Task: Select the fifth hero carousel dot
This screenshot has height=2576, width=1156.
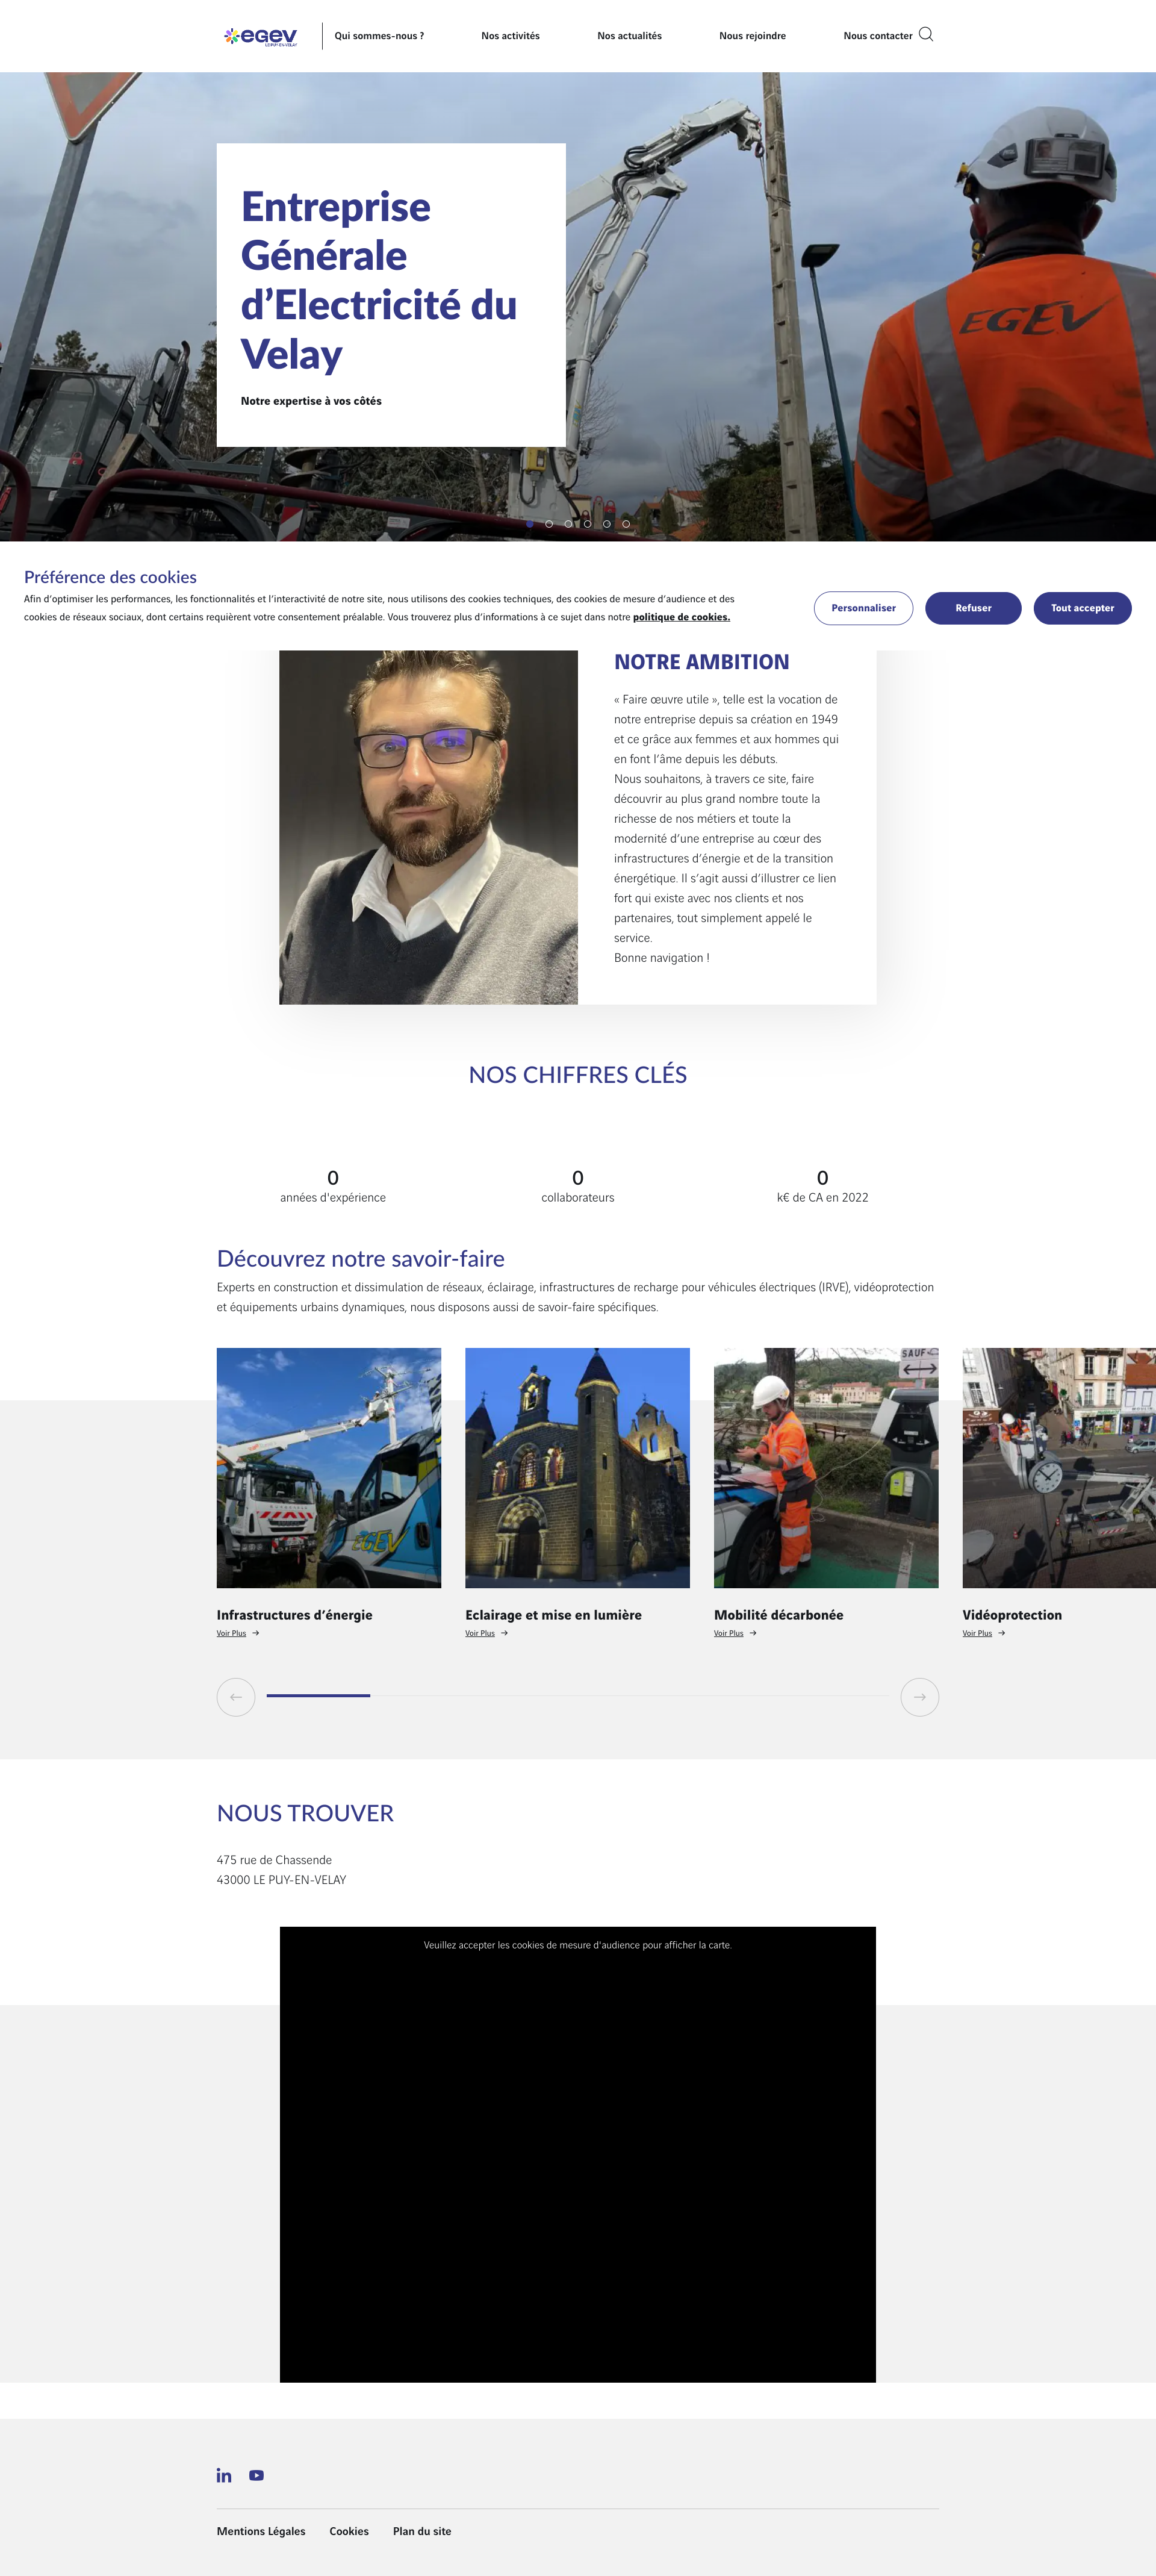Action: [x=607, y=524]
